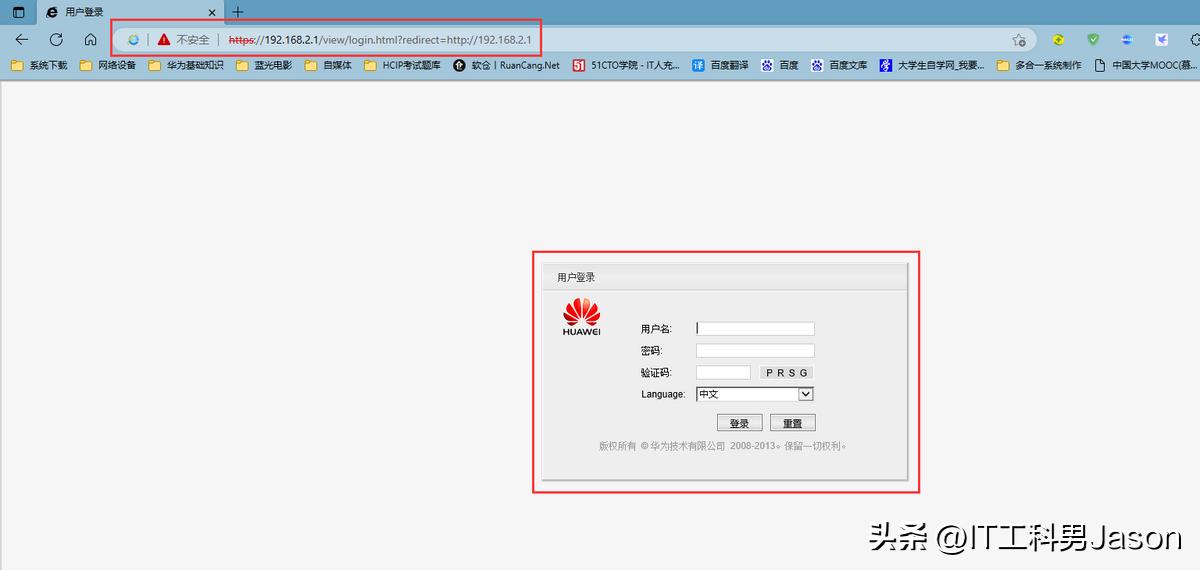Click the 不安全 security warning indicator
This screenshot has height=570, width=1200.
(184, 40)
